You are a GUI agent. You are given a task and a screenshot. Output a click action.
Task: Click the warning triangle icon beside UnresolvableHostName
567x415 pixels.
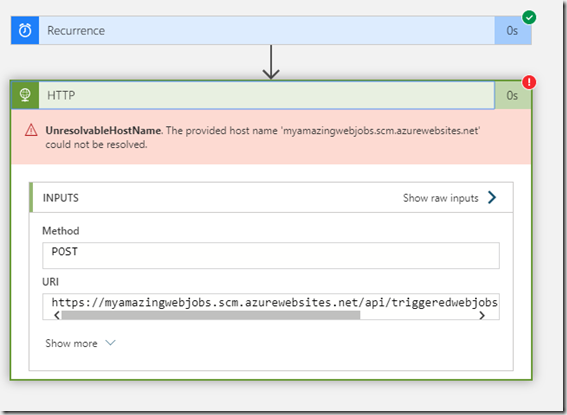coord(31,130)
